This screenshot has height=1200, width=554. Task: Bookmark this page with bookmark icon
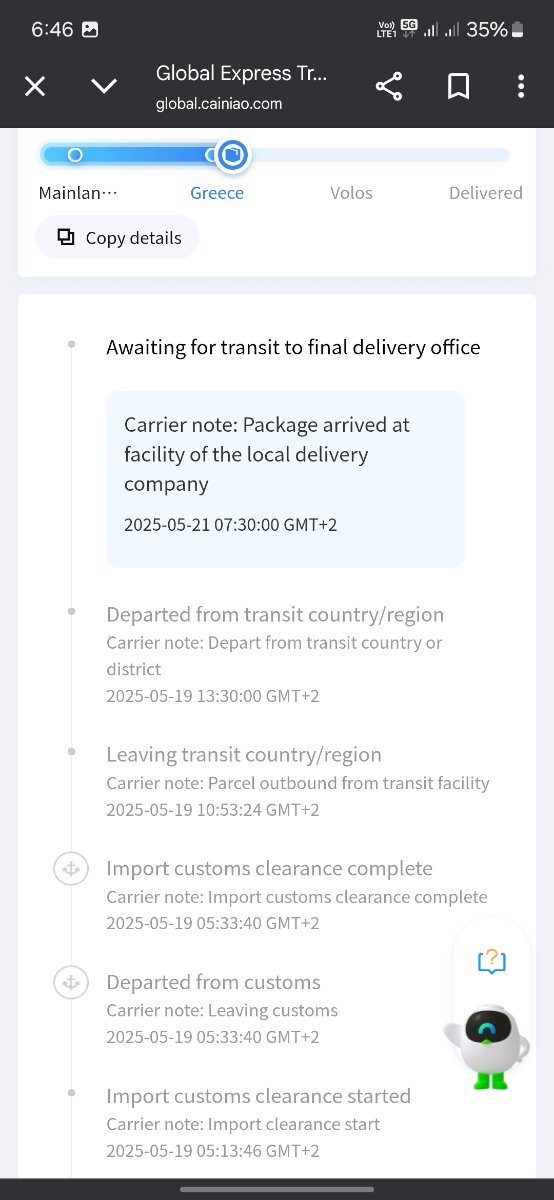coord(458,86)
